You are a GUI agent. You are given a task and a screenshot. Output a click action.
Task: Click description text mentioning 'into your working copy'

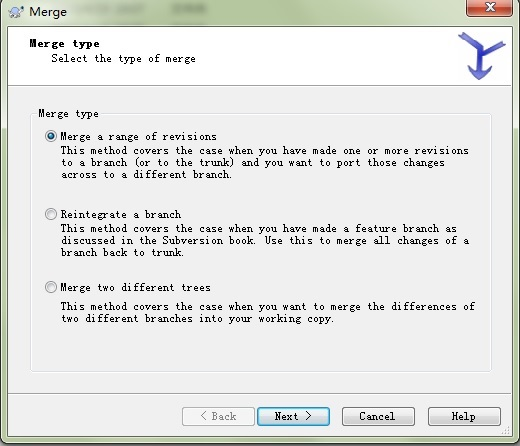coord(268,312)
